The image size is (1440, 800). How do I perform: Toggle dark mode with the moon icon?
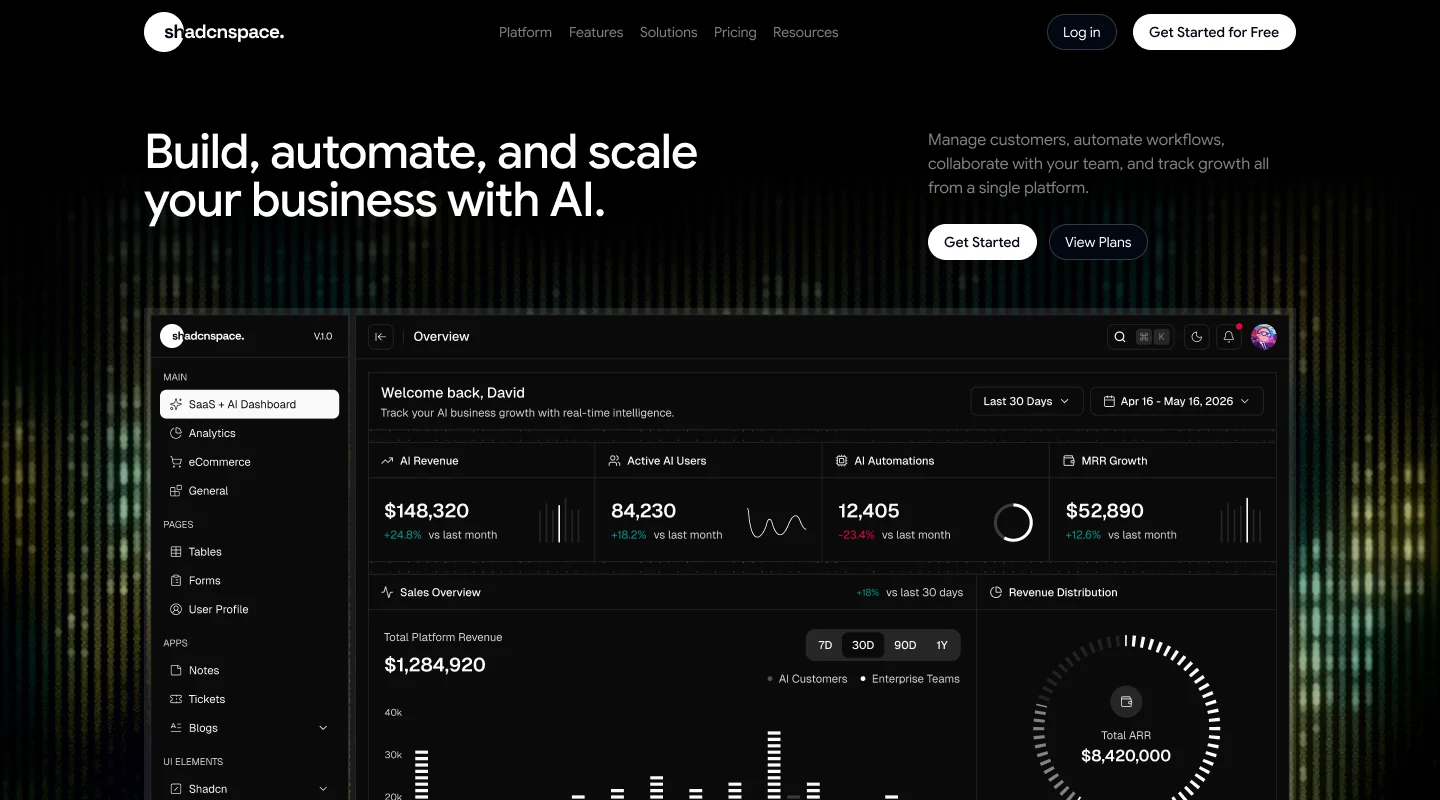click(1197, 337)
